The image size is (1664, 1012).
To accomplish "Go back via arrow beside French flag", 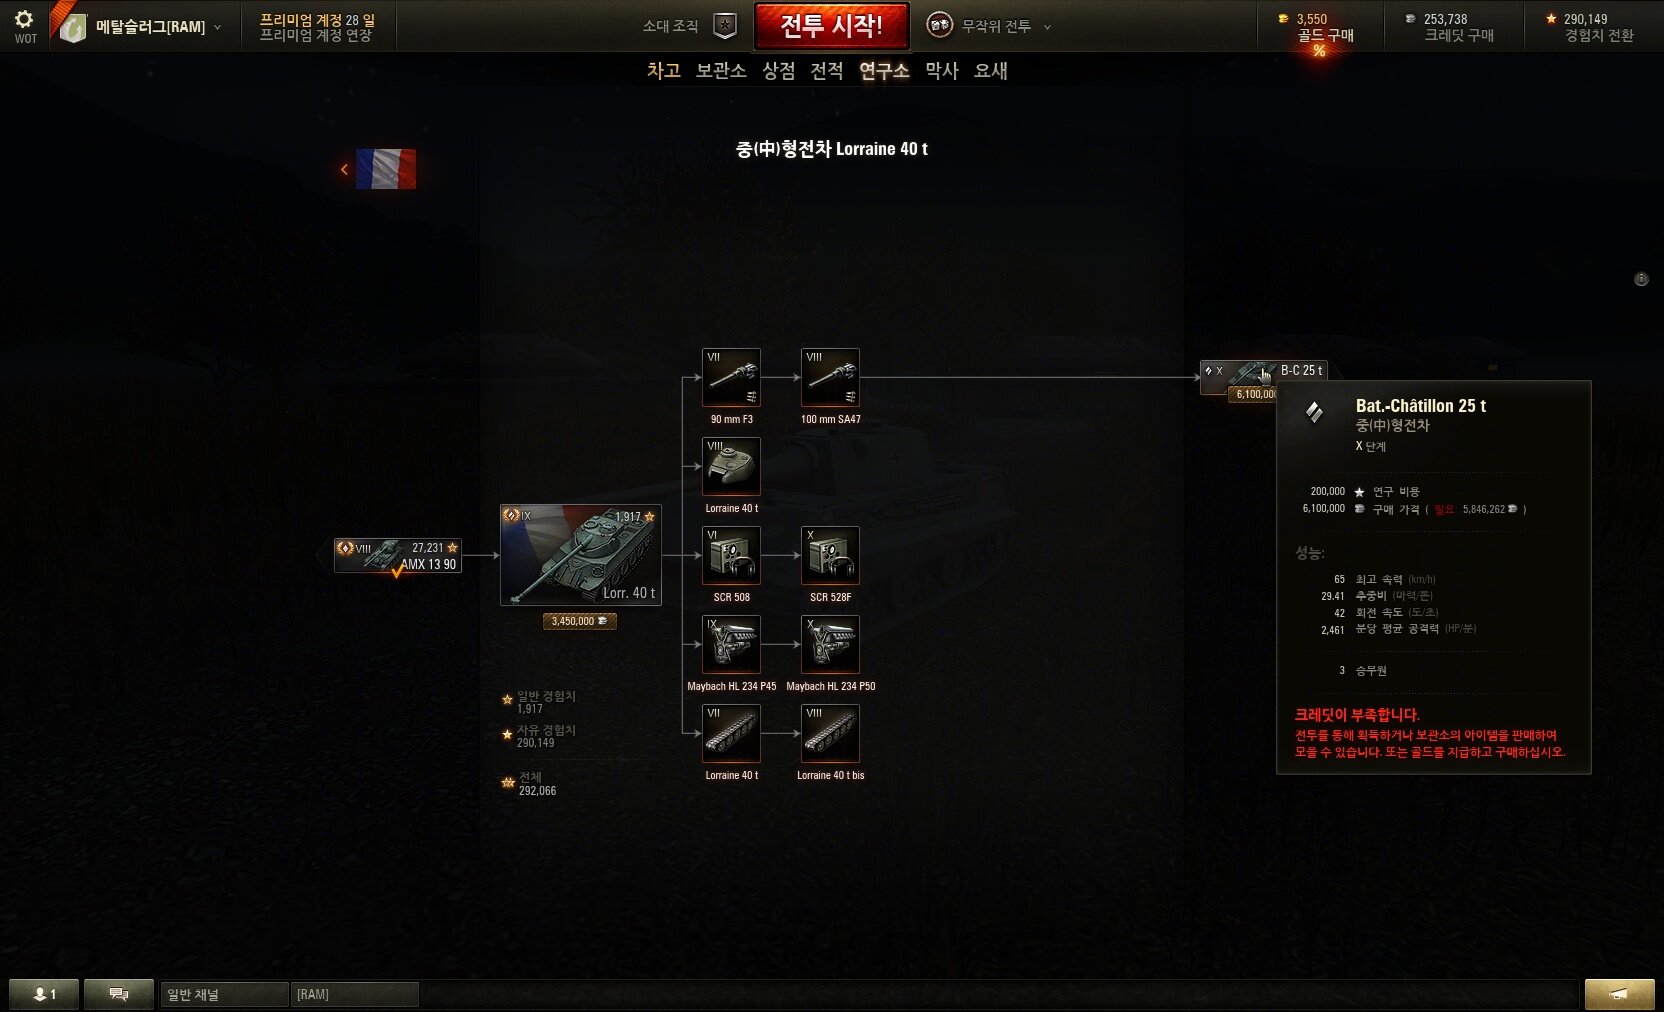I will 344,169.
